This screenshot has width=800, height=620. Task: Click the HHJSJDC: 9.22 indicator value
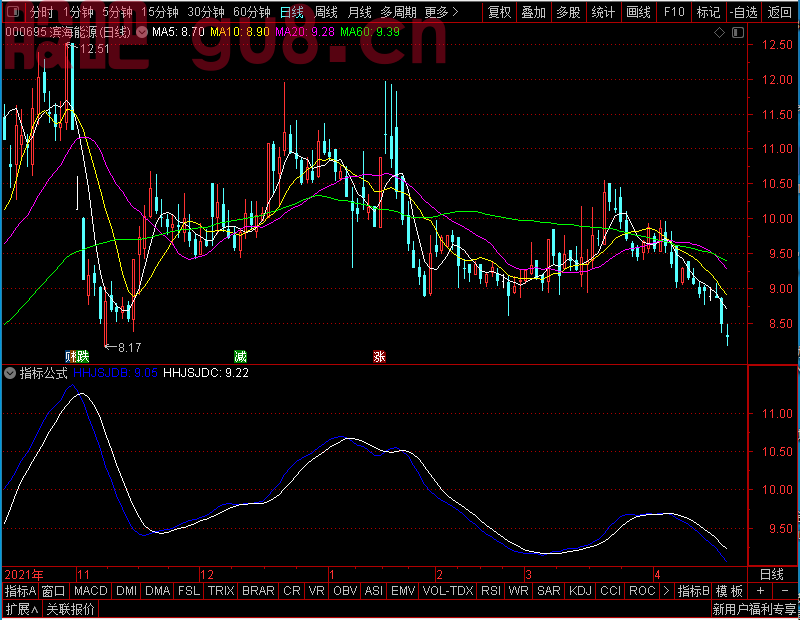pos(206,373)
